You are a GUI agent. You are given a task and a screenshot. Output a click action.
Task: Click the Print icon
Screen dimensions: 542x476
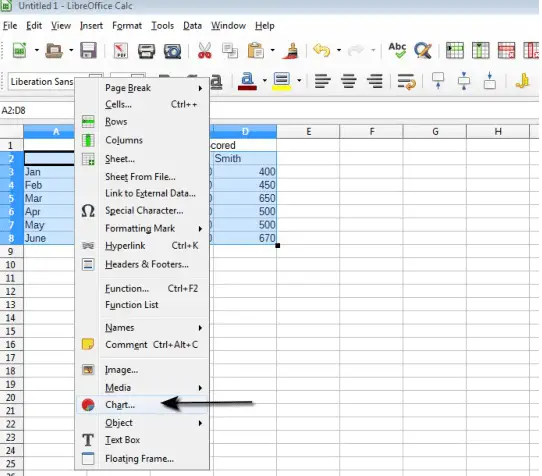(146, 51)
